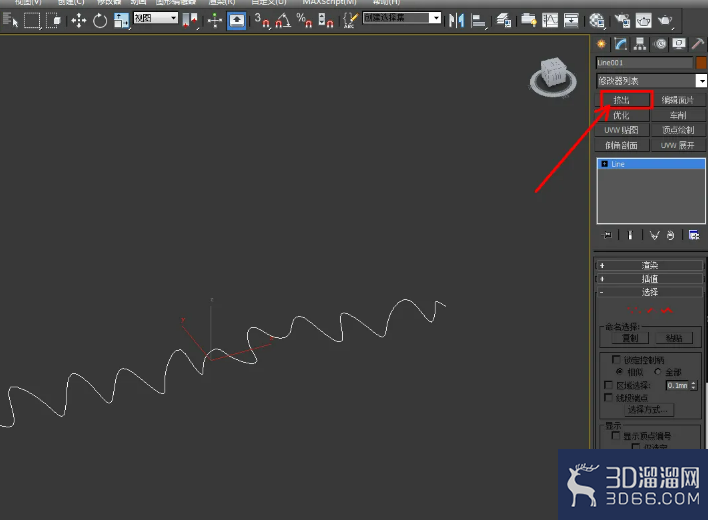Enable the 区域选择 checkbox
This screenshot has height=520, width=708.
(608, 385)
